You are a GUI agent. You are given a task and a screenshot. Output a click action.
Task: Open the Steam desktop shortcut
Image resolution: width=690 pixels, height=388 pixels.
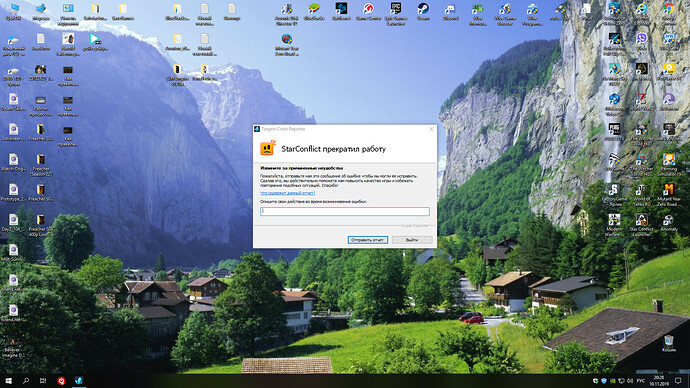tap(423, 12)
